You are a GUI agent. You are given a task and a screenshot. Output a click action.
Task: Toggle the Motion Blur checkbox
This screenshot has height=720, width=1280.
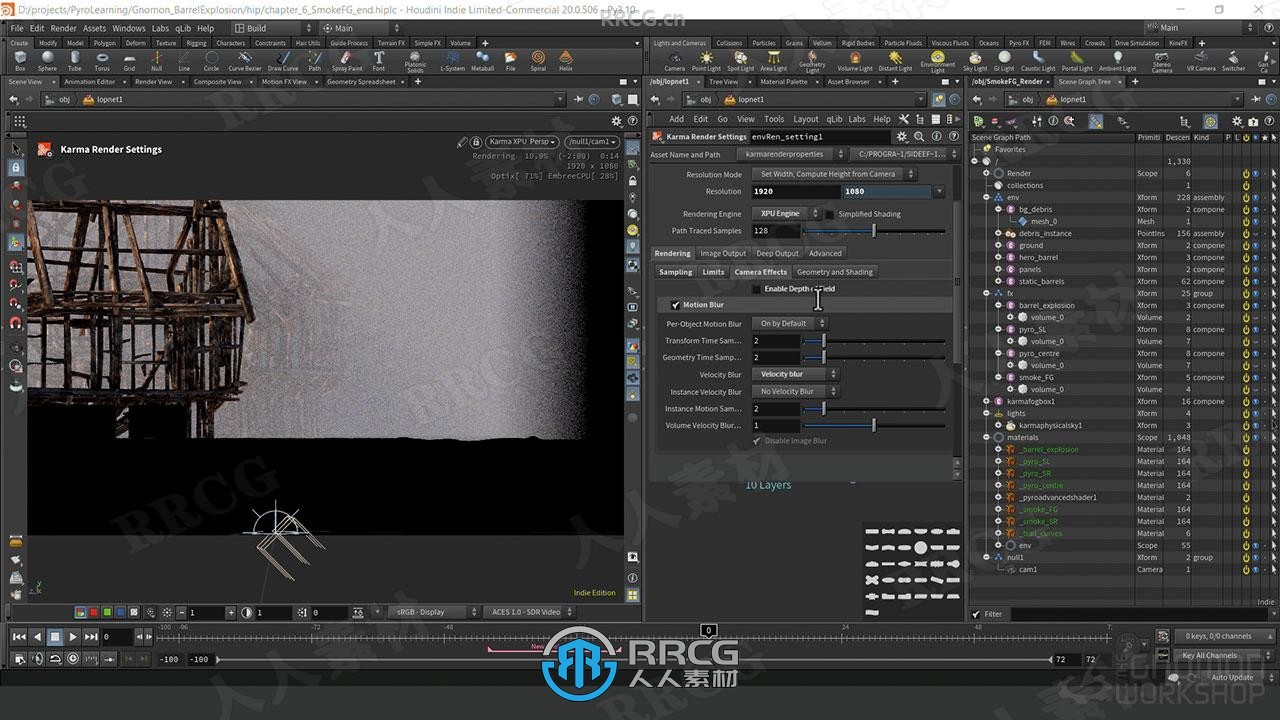676,305
